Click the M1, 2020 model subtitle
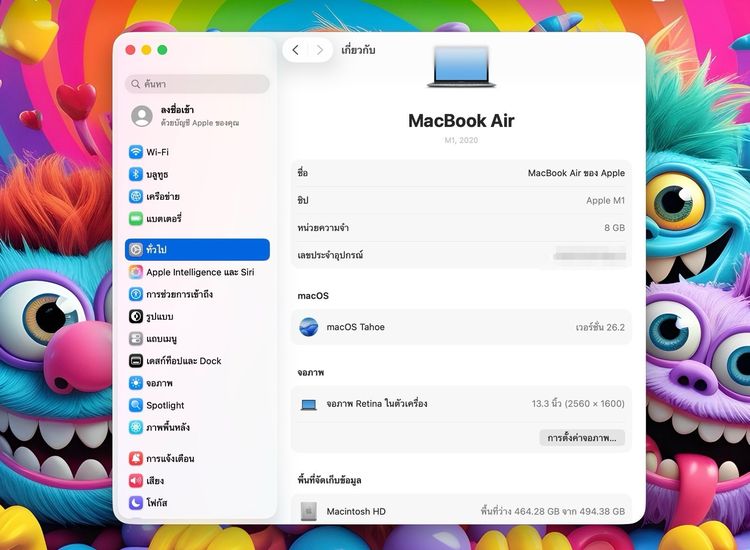 [461, 140]
